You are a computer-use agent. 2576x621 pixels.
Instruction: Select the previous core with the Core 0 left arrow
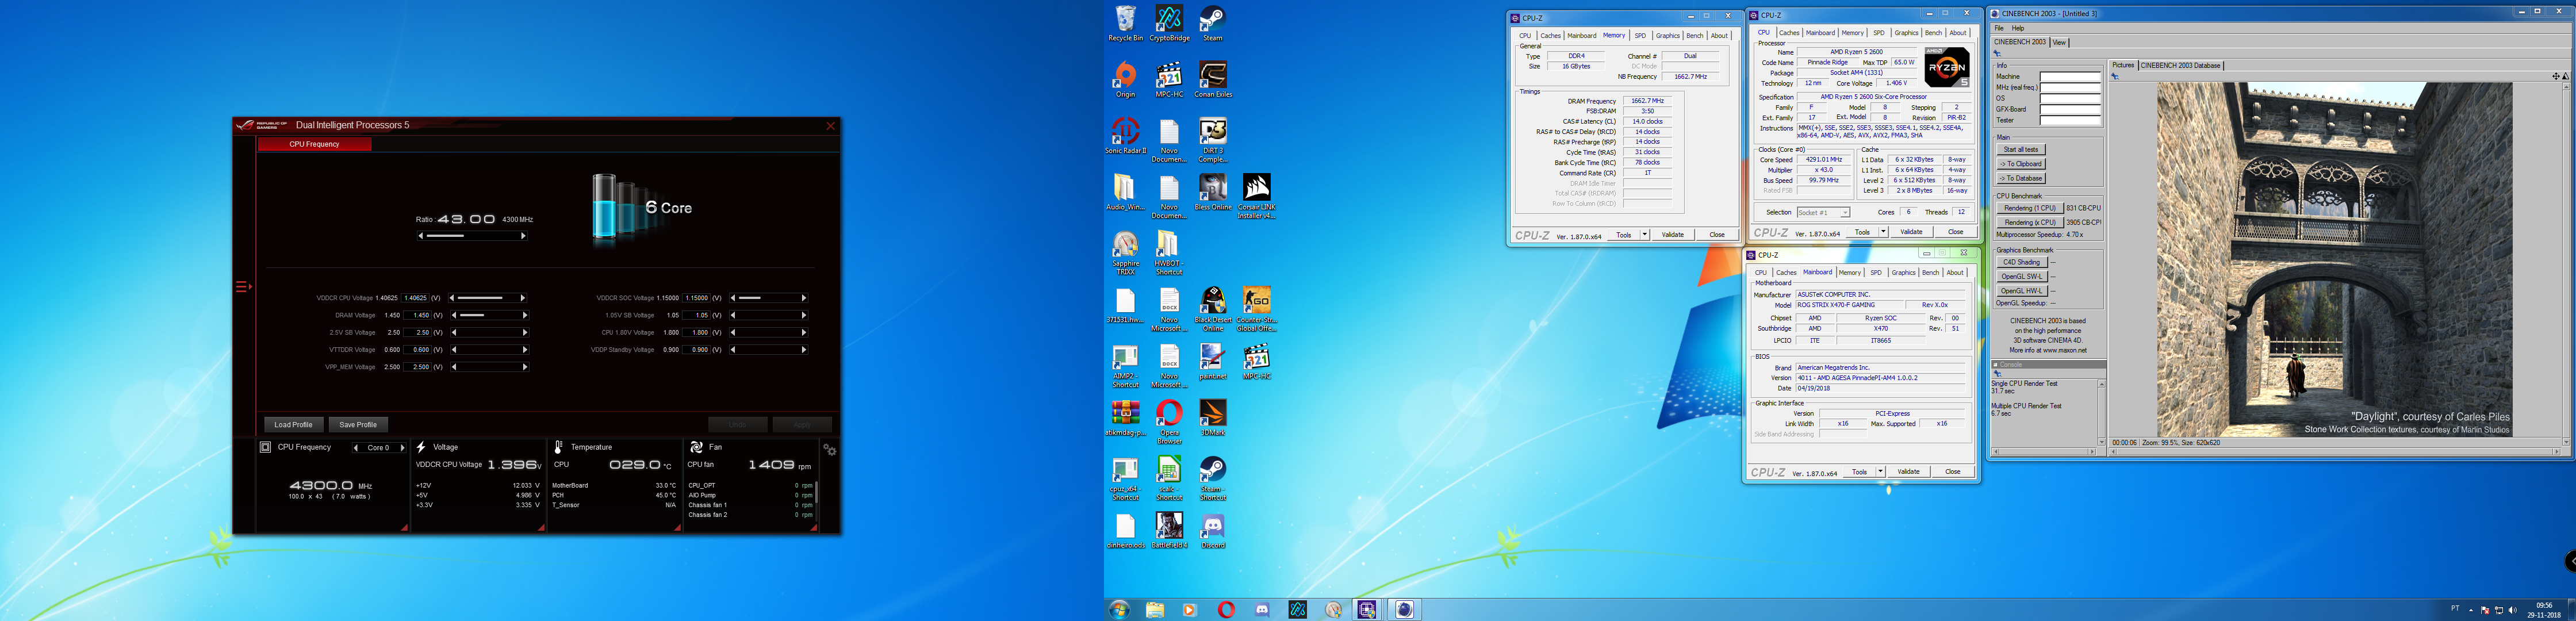point(356,448)
